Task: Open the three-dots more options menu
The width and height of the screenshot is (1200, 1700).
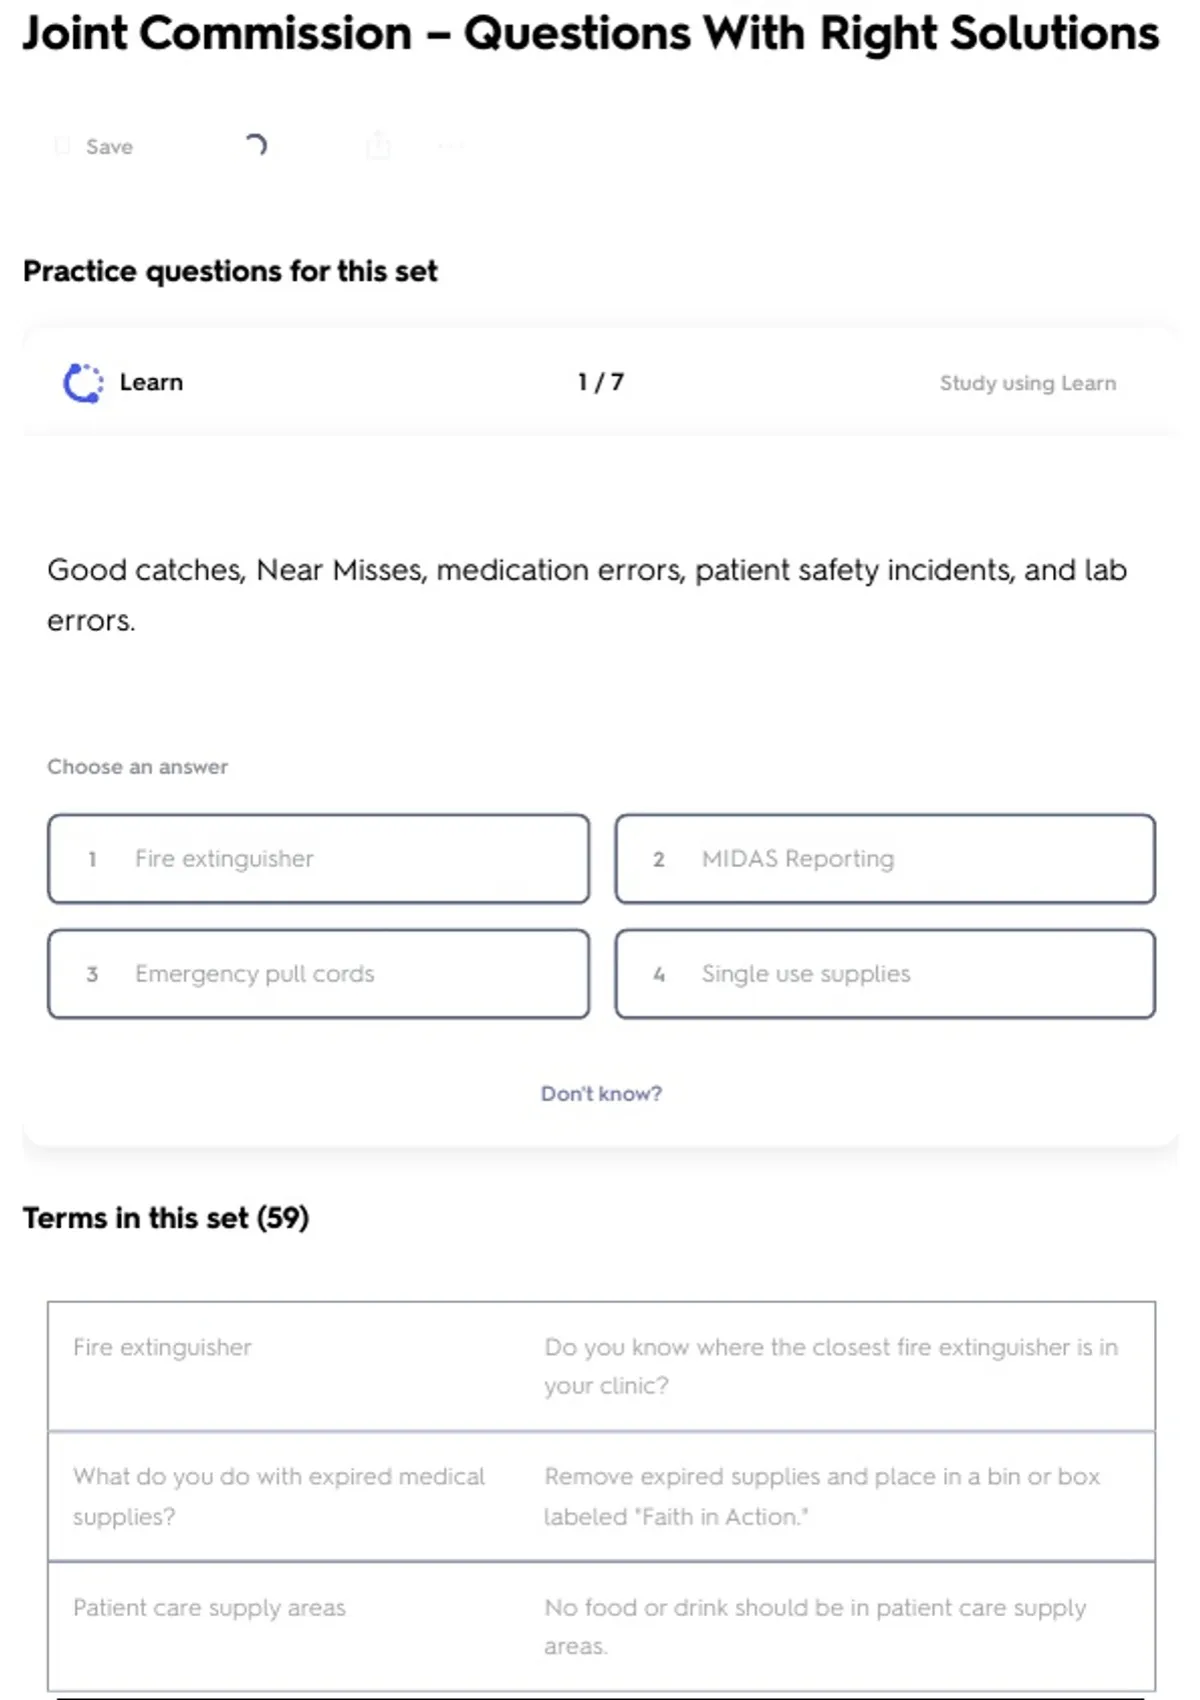Action: (x=450, y=147)
